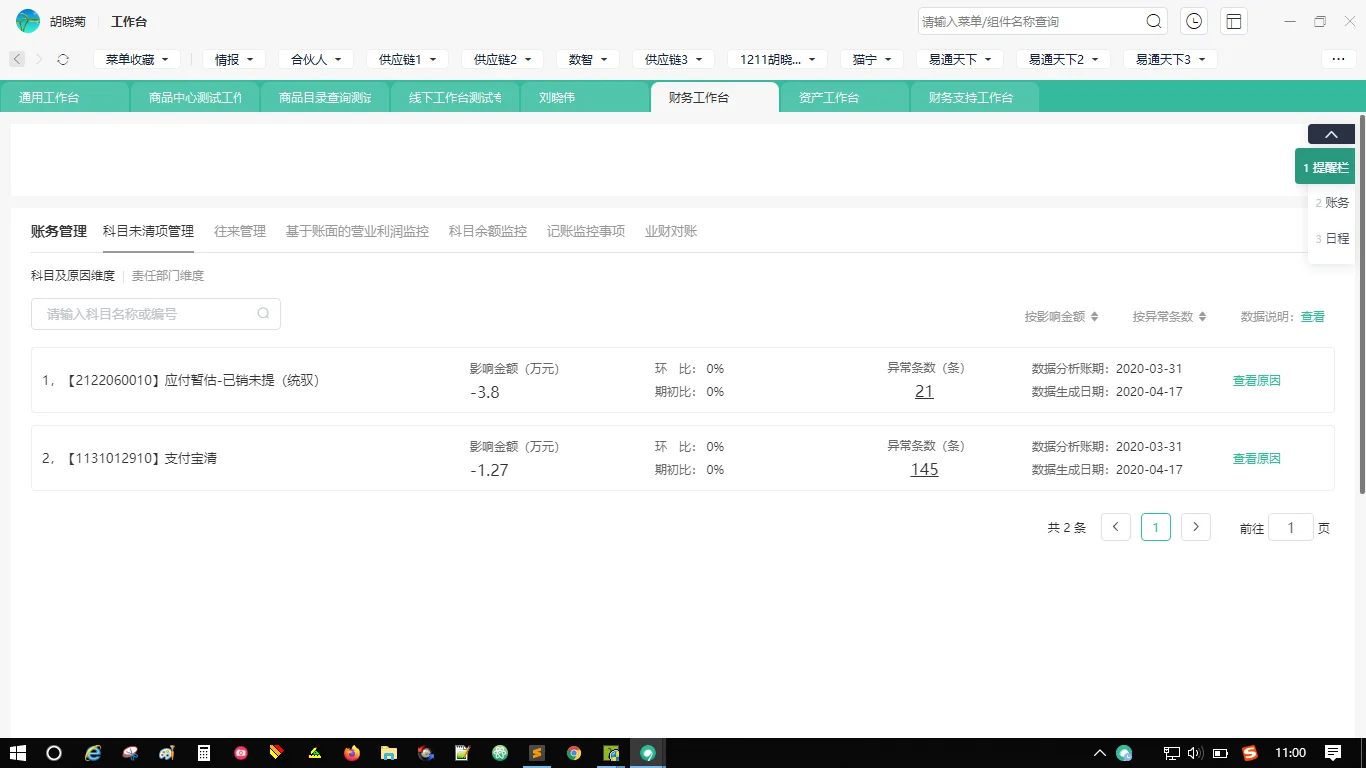
Task: Sort by 按异常条数
Action: (1169, 316)
